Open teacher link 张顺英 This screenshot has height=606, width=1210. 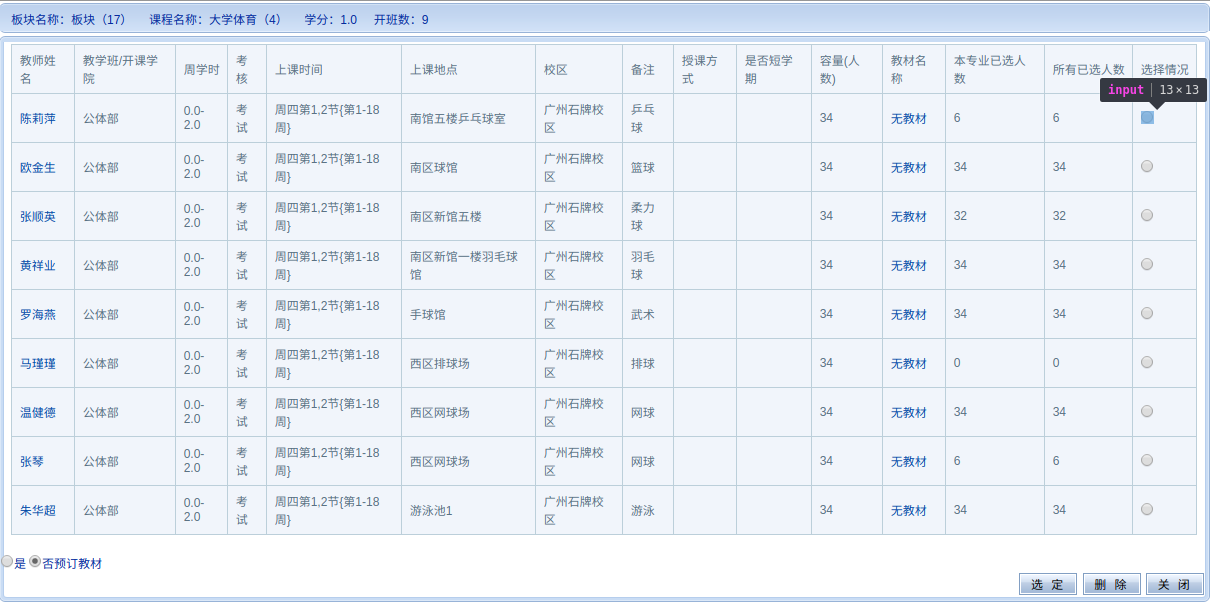(x=38, y=216)
